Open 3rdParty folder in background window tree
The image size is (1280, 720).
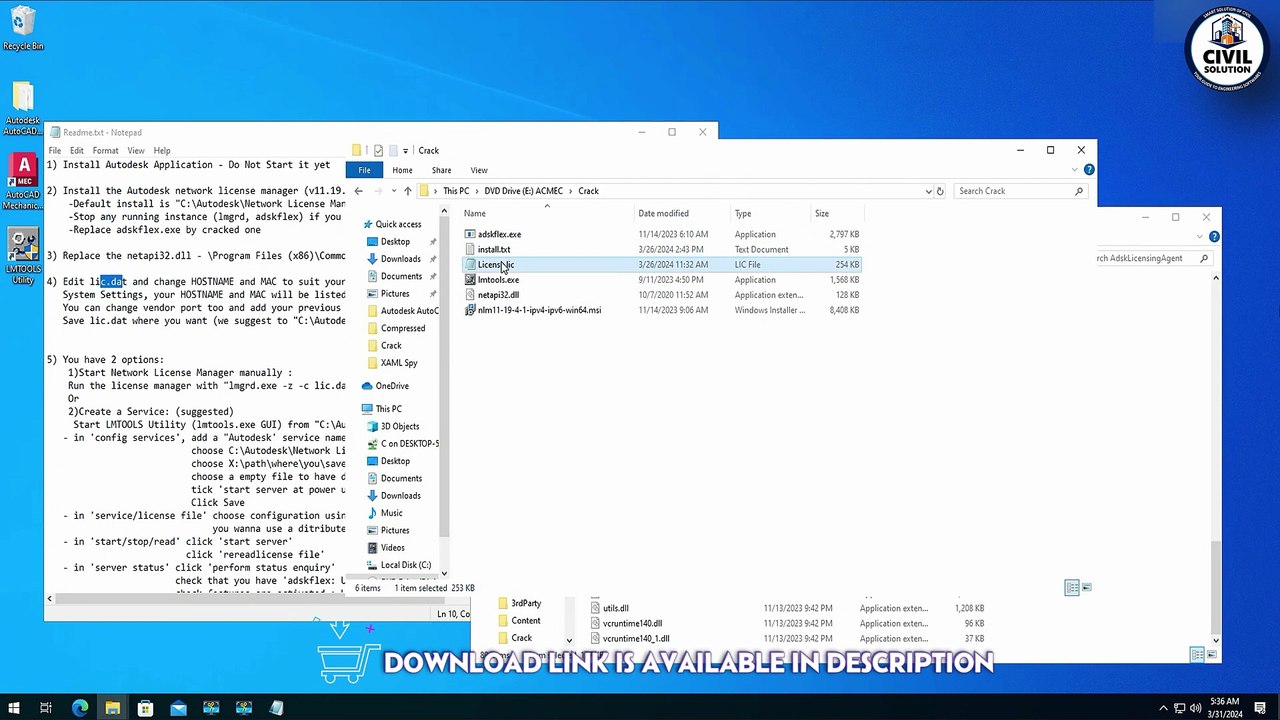coord(526,604)
